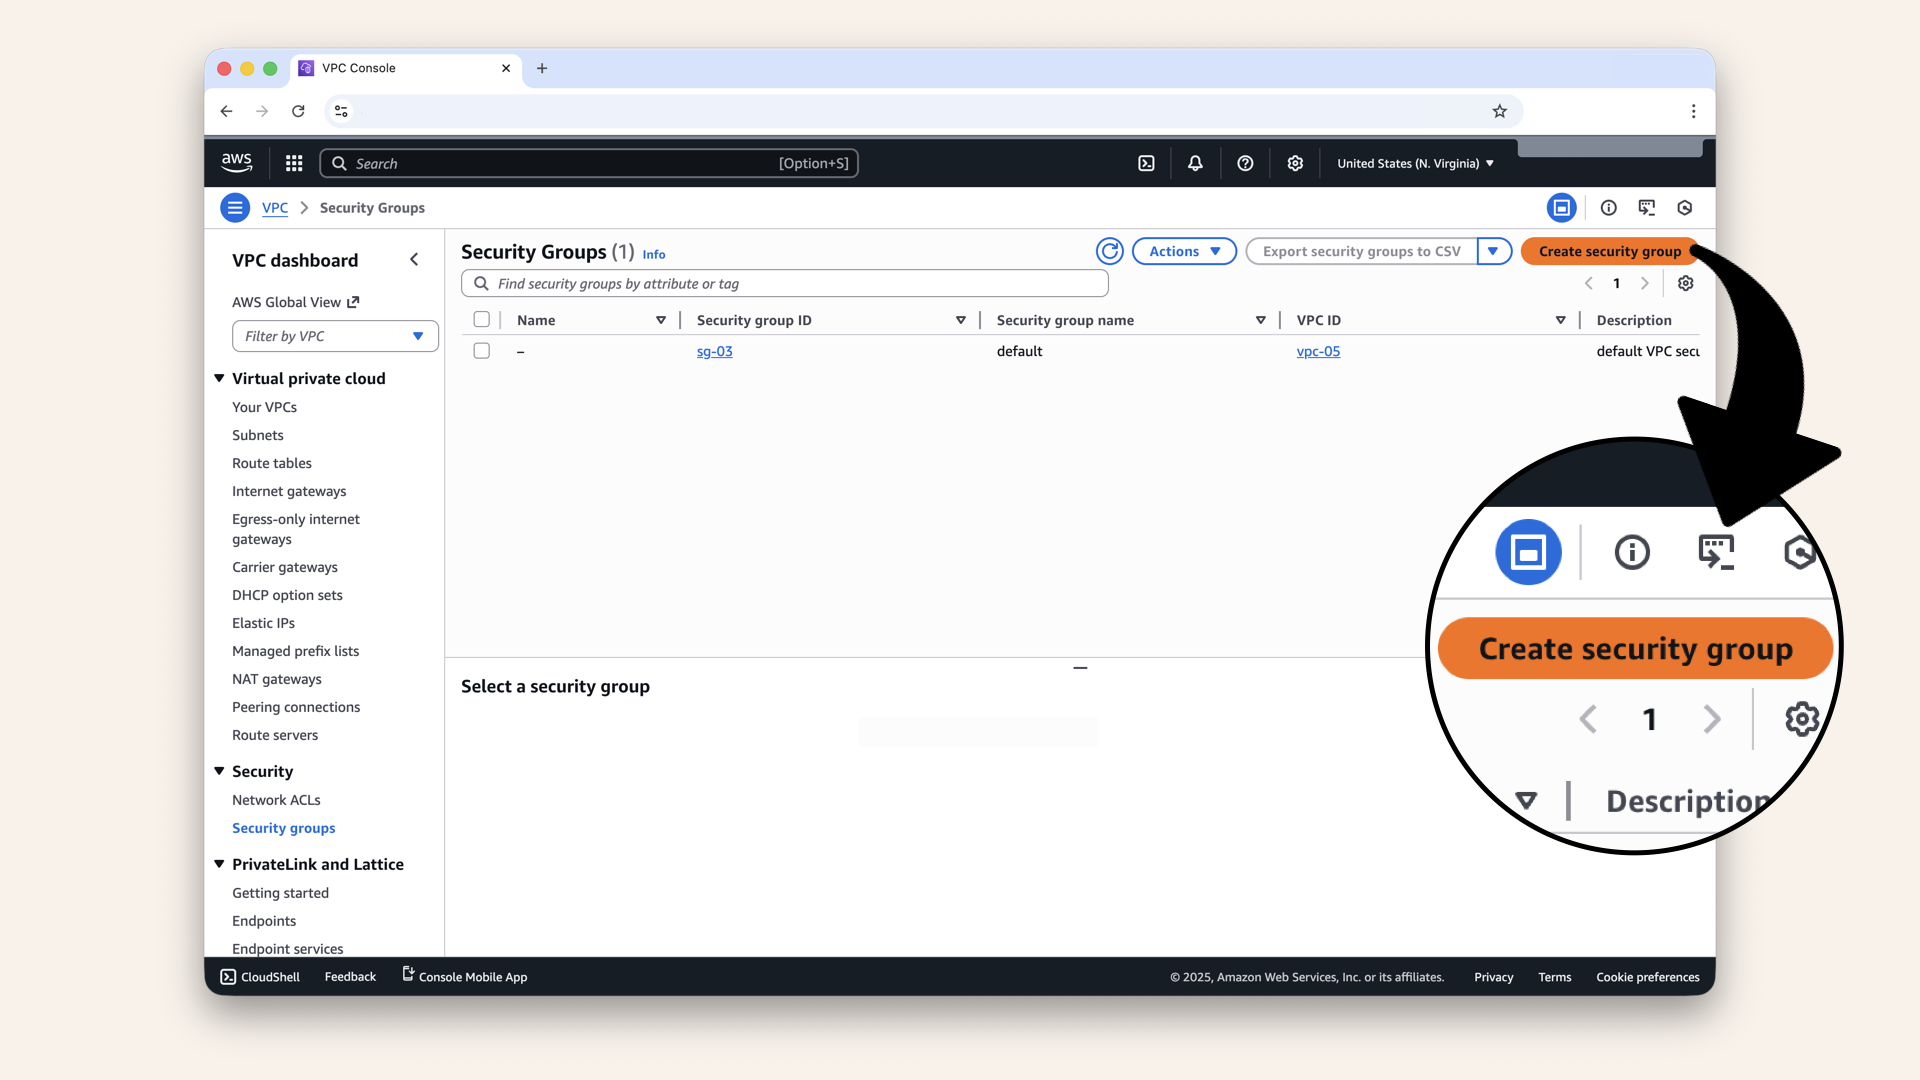Image resolution: width=1920 pixels, height=1080 pixels.
Task: Open the AWS services grid menu icon
Action: [293, 163]
